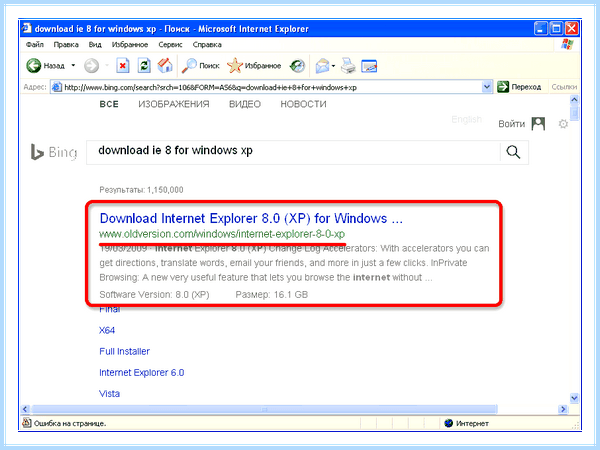Click horizontal scrollbar right arrow
Viewport: 600px width, 450px height.
coord(563,409)
